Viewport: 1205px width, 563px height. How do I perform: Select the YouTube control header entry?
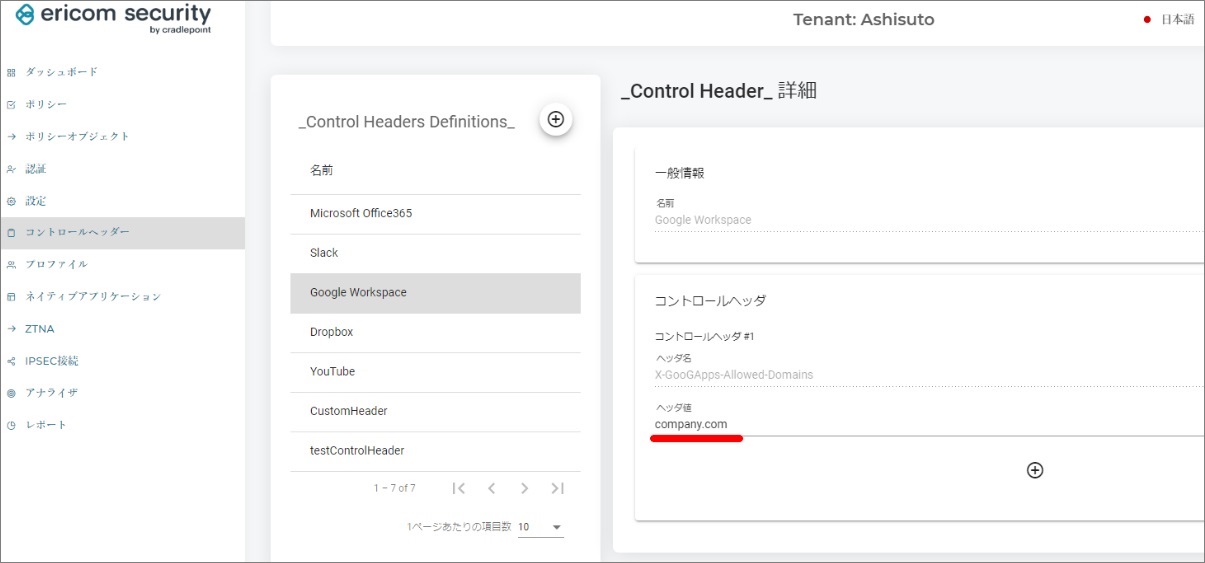[332, 371]
